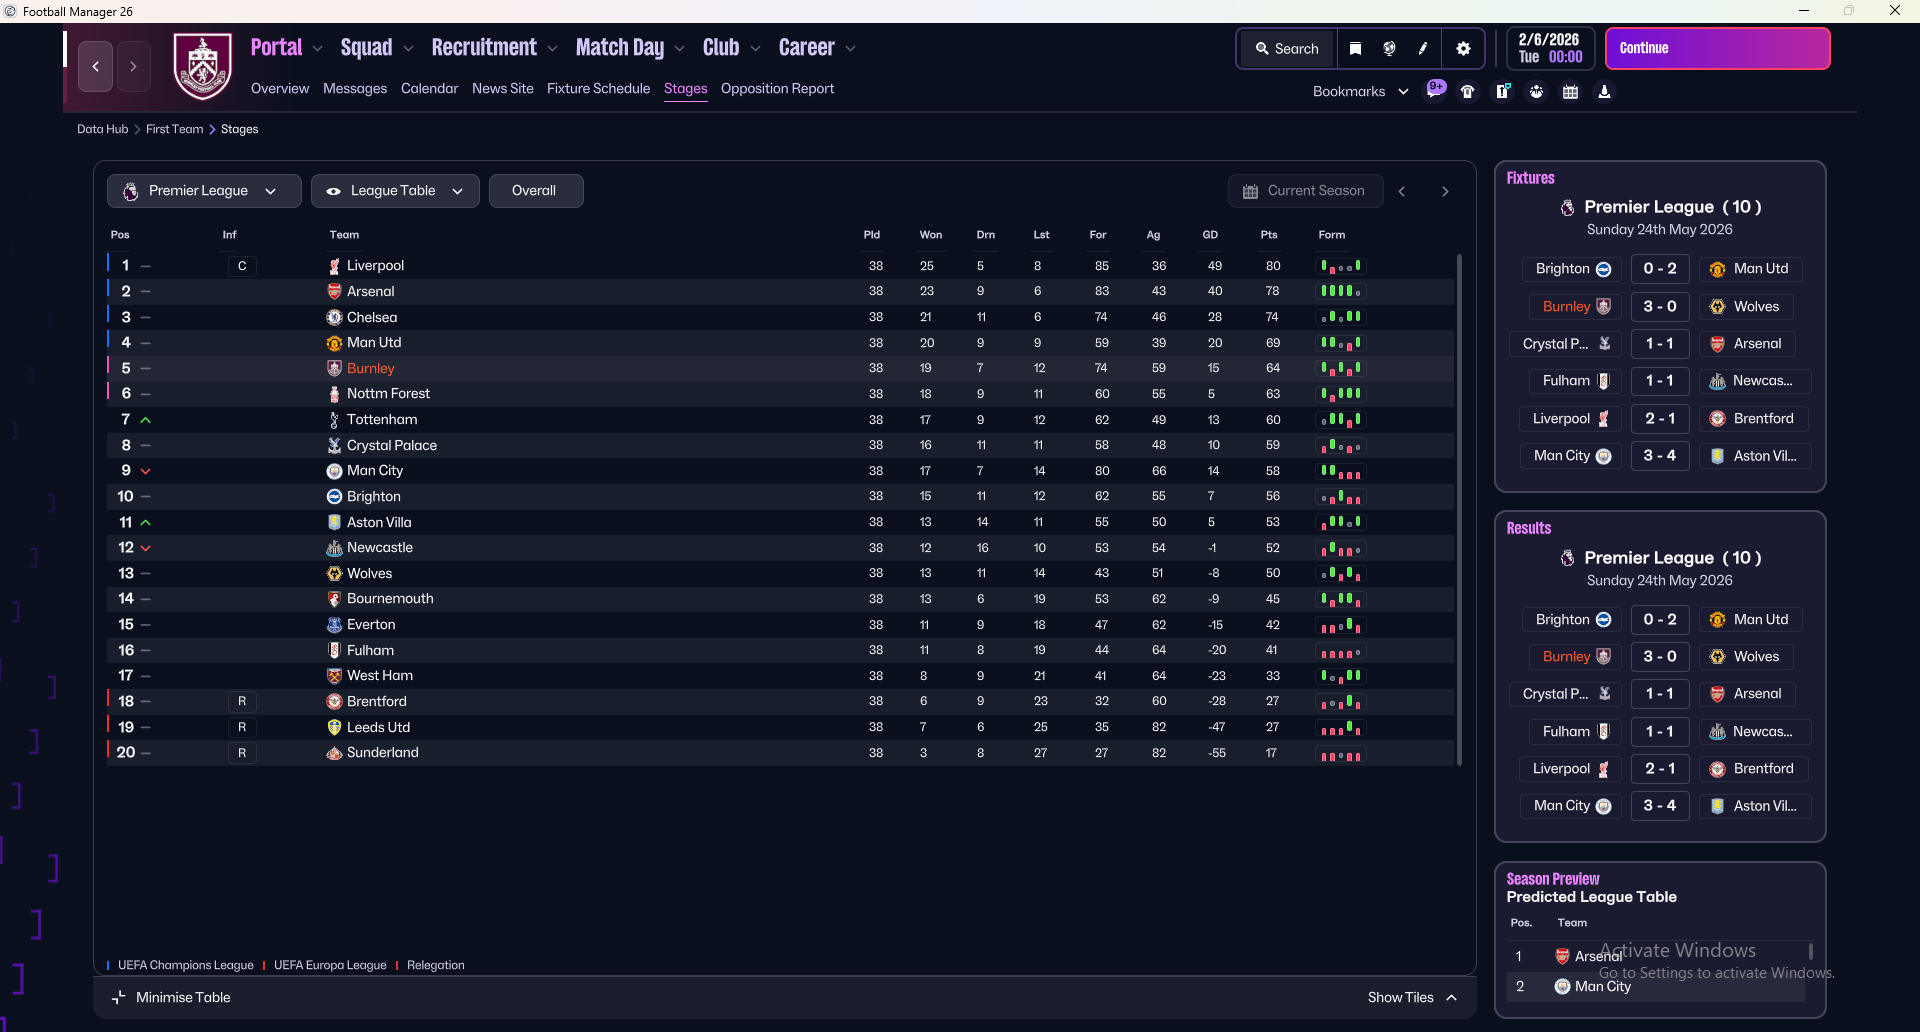Image resolution: width=1920 pixels, height=1032 pixels.
Task: Click the shirt kit shortcut icon
Action: (x=1468, y=92)
